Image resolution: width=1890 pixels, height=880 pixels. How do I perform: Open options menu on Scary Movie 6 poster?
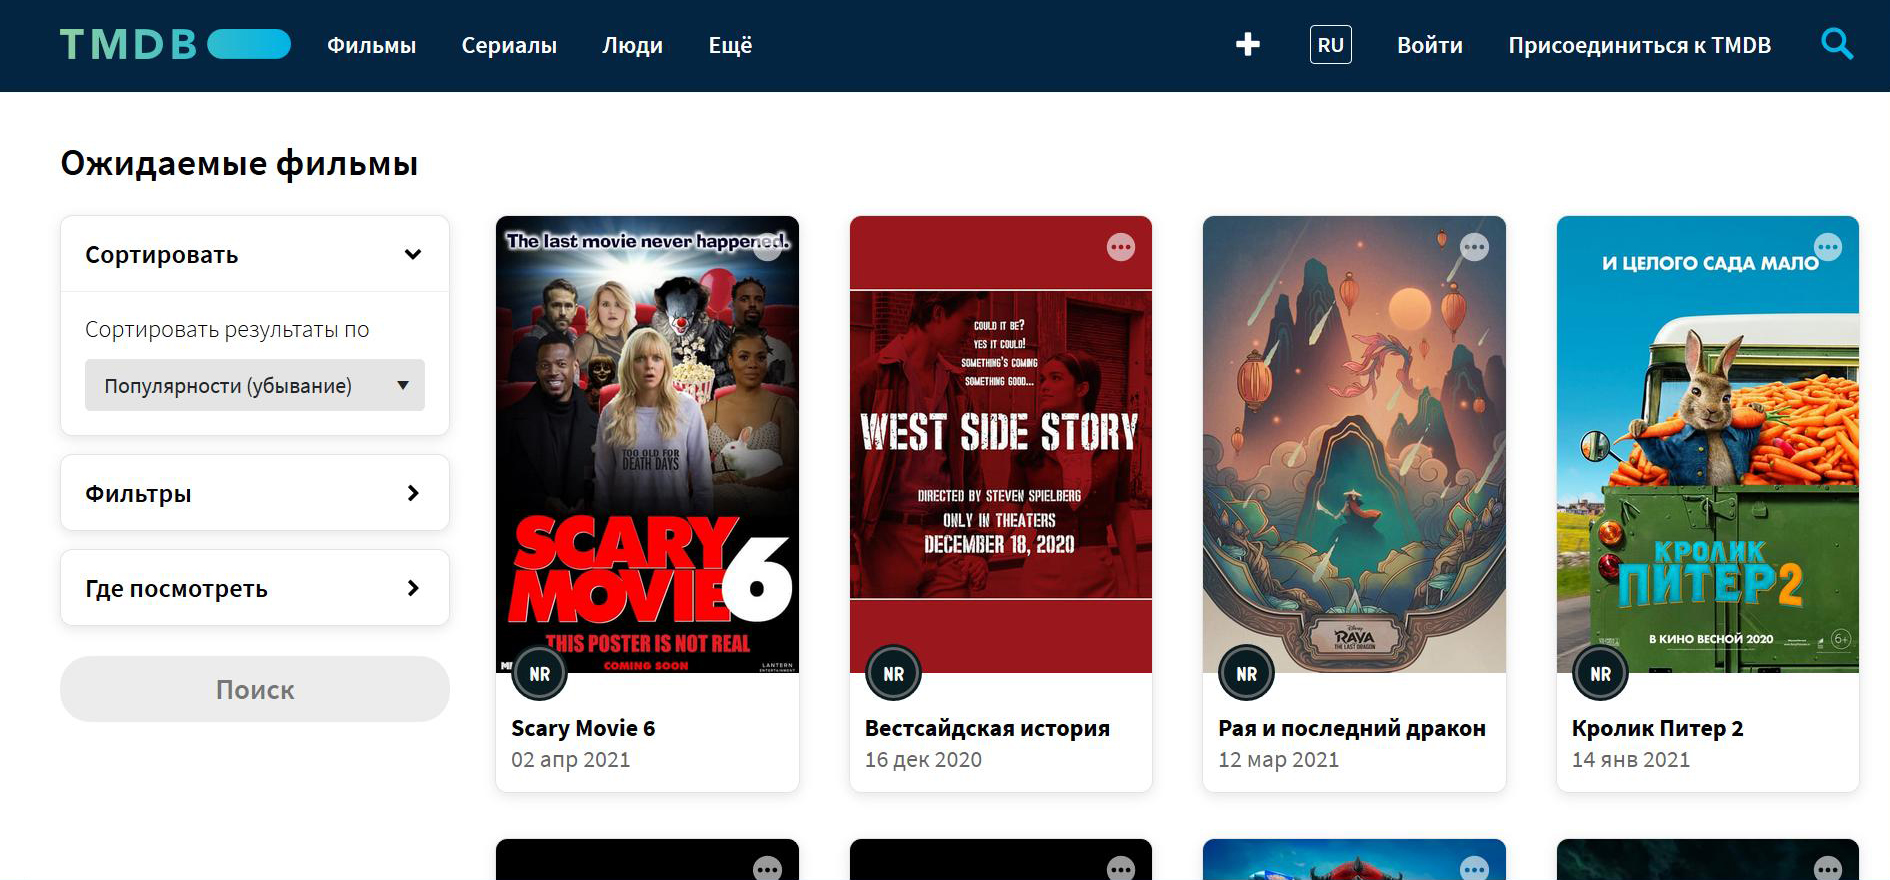click(x=767, y=247)
